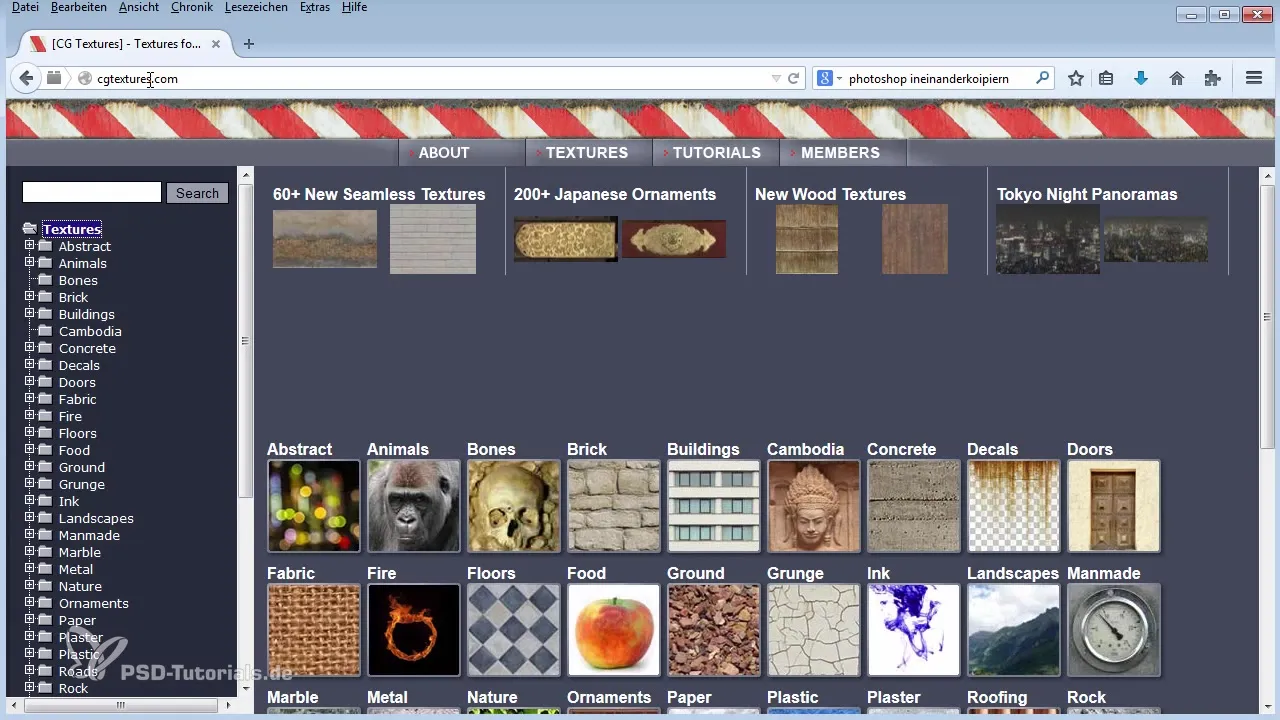The height and width of the screenshot is (720, 1280).
Task: Open the downloads arrow icon
Action: point(1141,78)
